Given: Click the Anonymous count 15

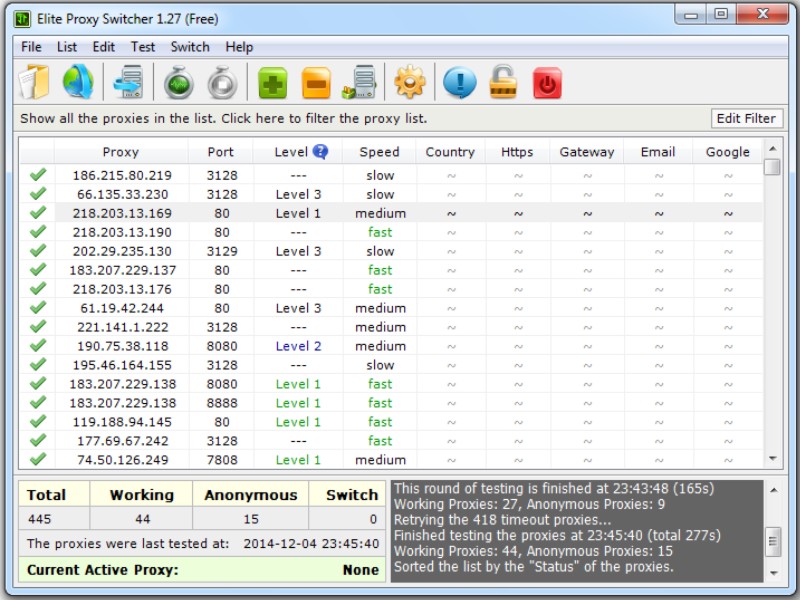Looking at the screenshot, I should (251, 519).
